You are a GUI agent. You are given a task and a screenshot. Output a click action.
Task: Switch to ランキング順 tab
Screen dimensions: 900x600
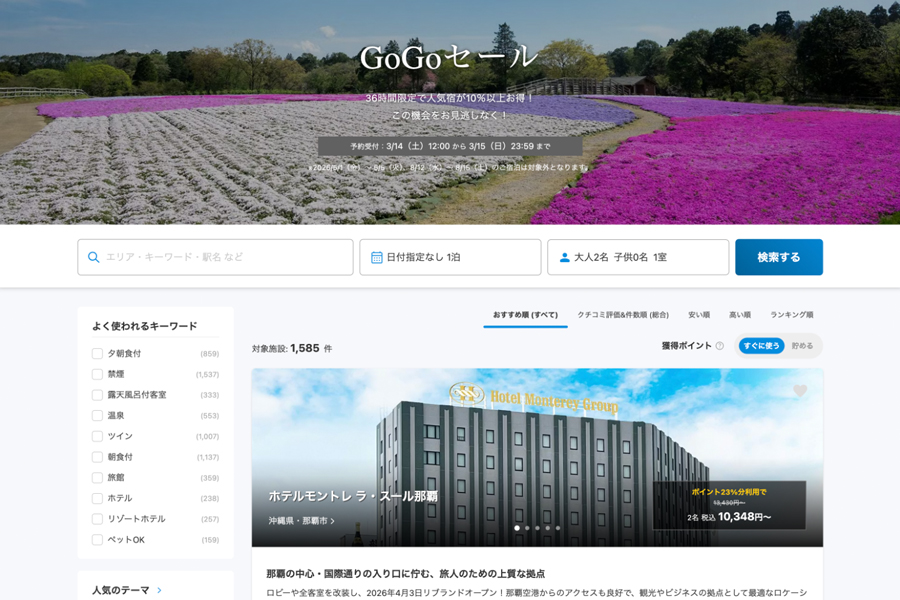point(791,315)
